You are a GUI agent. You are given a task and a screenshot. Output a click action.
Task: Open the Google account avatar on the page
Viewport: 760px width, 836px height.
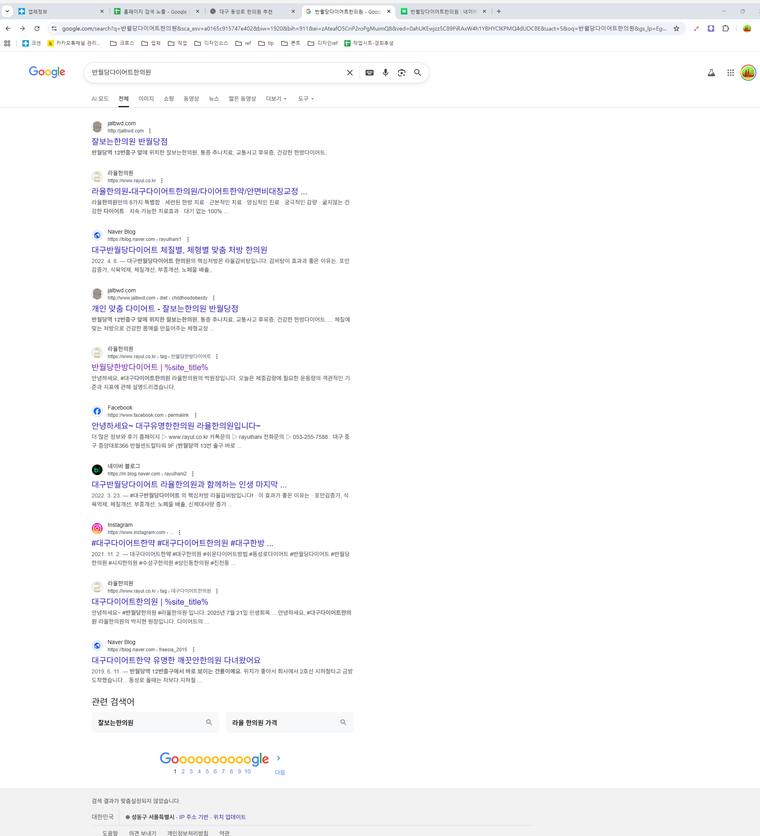[748, 73]
